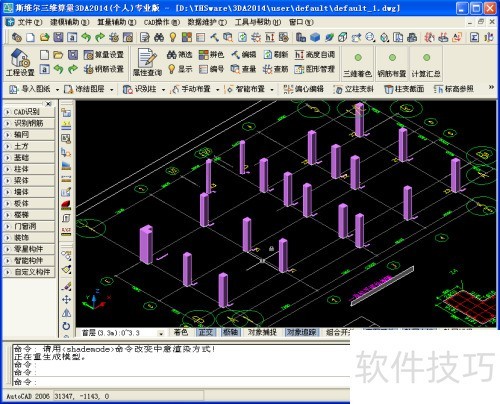Click the 三维着色 button
This screenshot has height=404, width=500.
[x=358, y=64]
